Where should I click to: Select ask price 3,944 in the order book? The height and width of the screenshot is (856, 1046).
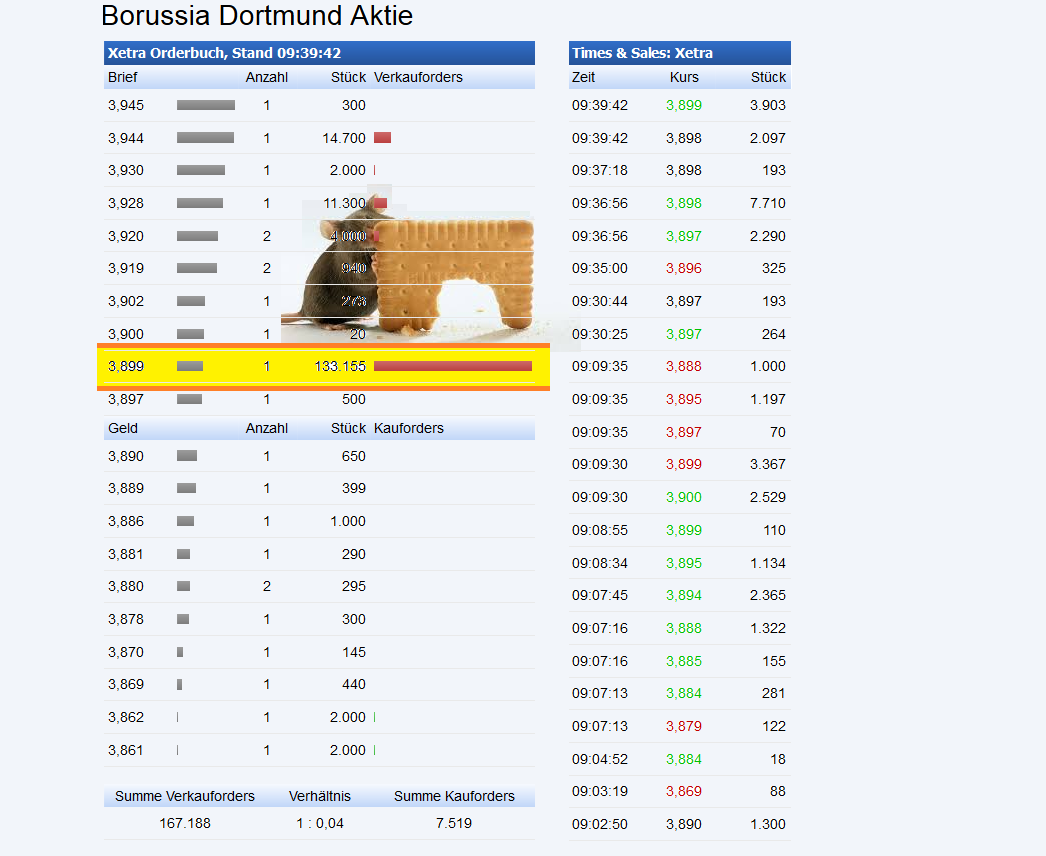[x=126, y=138]
